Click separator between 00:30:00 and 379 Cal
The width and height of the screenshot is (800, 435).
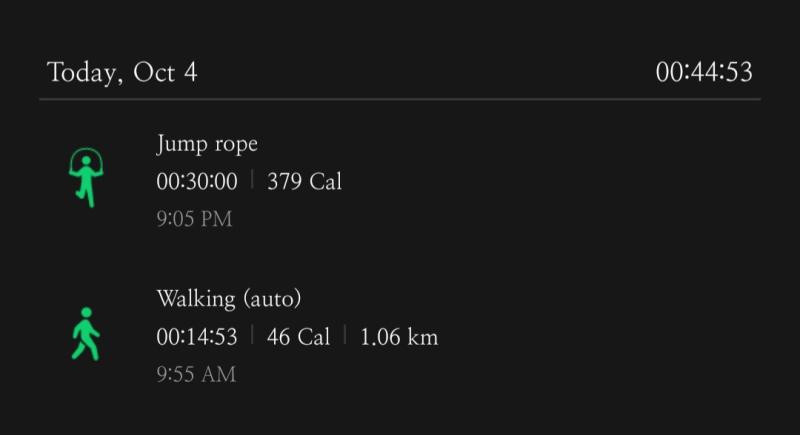point(252,180)
